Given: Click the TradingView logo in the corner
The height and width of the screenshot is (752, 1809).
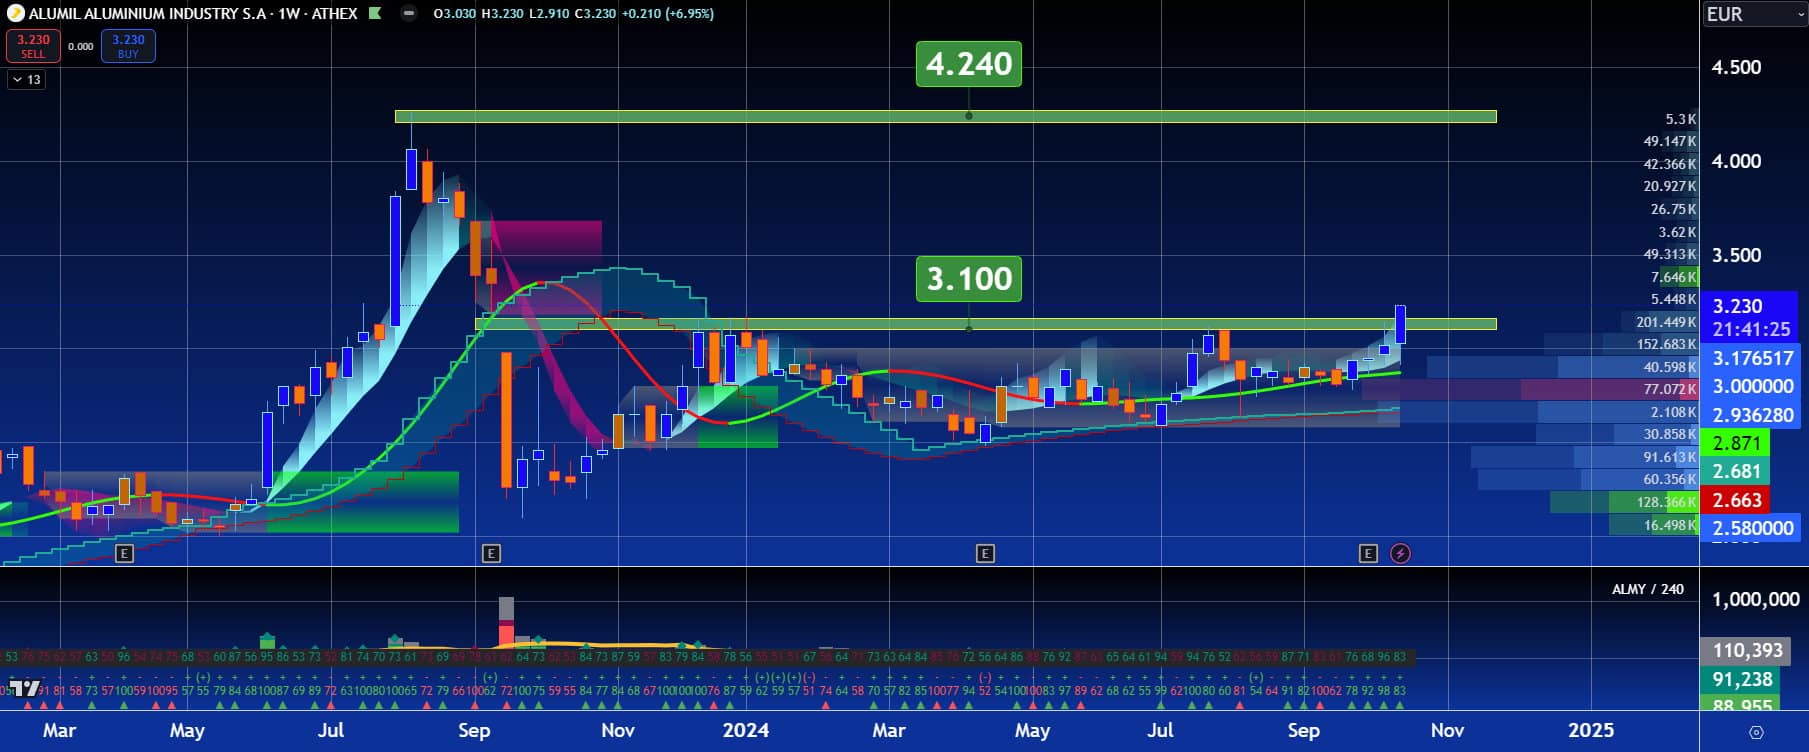Looking at the screenshot, I should point(25,688).
